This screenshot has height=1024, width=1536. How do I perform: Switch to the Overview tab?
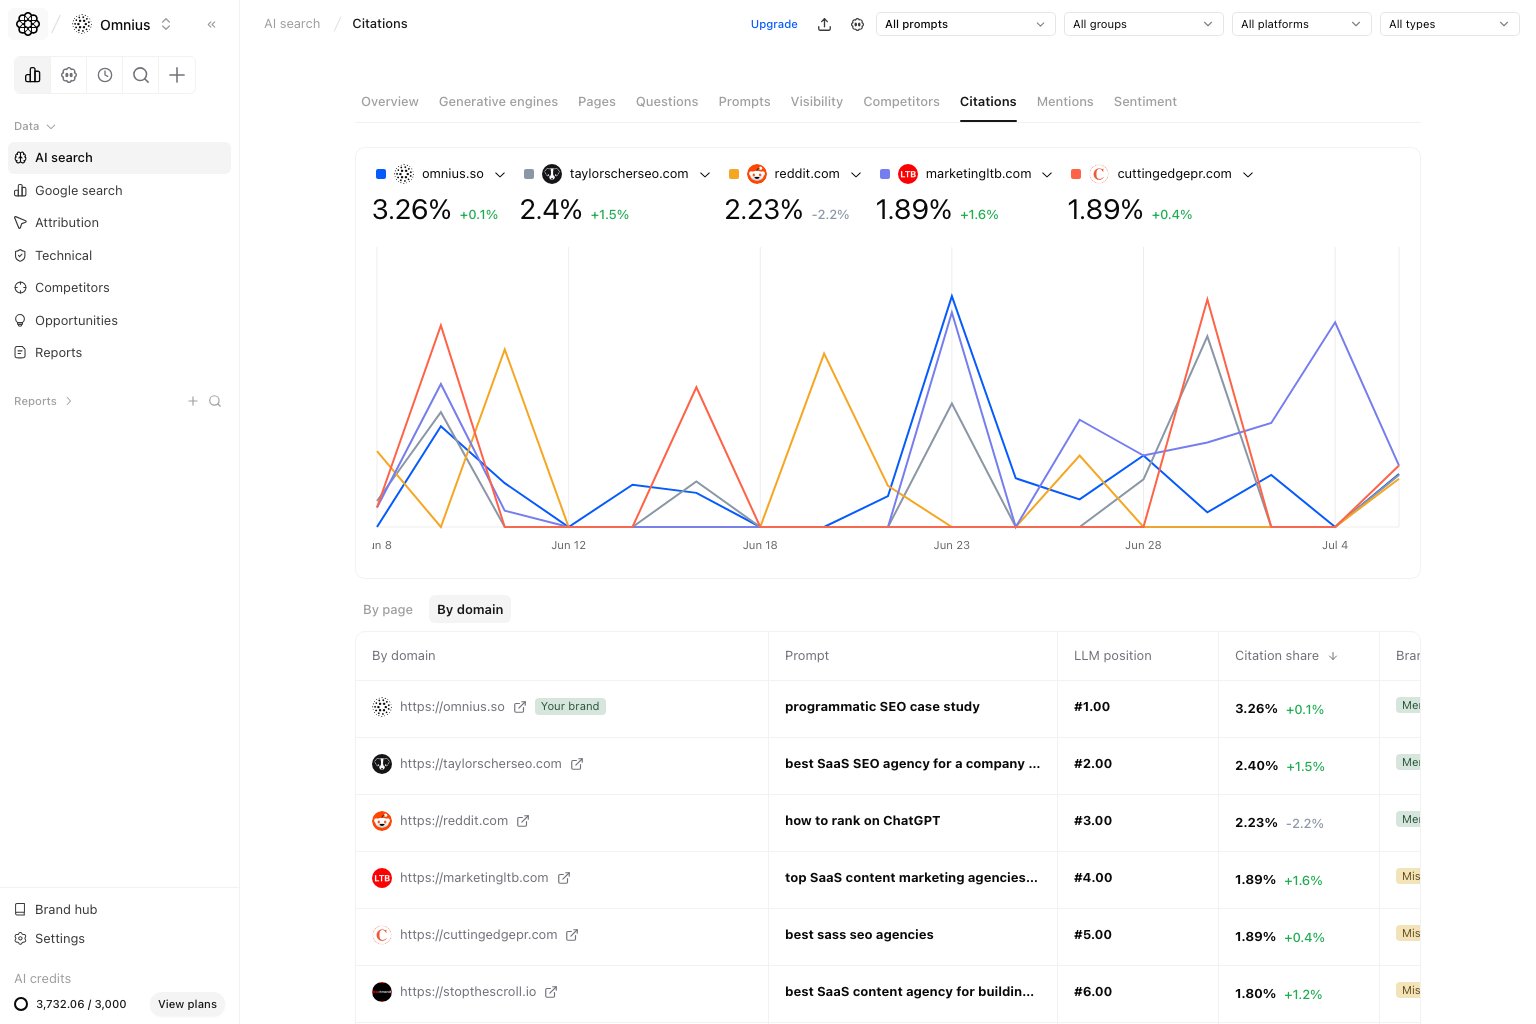pos(390,102)
